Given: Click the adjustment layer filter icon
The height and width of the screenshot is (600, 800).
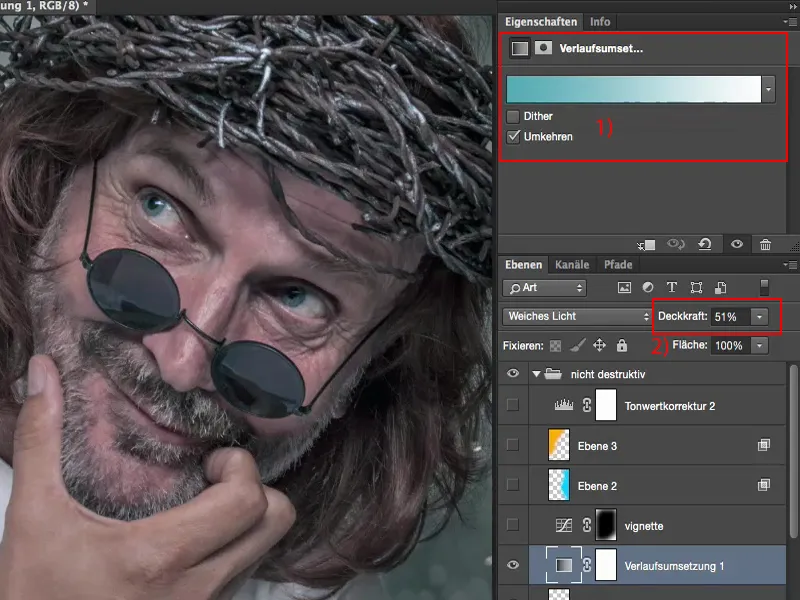Looking at the screenshot, I should [x=648, y=288].
